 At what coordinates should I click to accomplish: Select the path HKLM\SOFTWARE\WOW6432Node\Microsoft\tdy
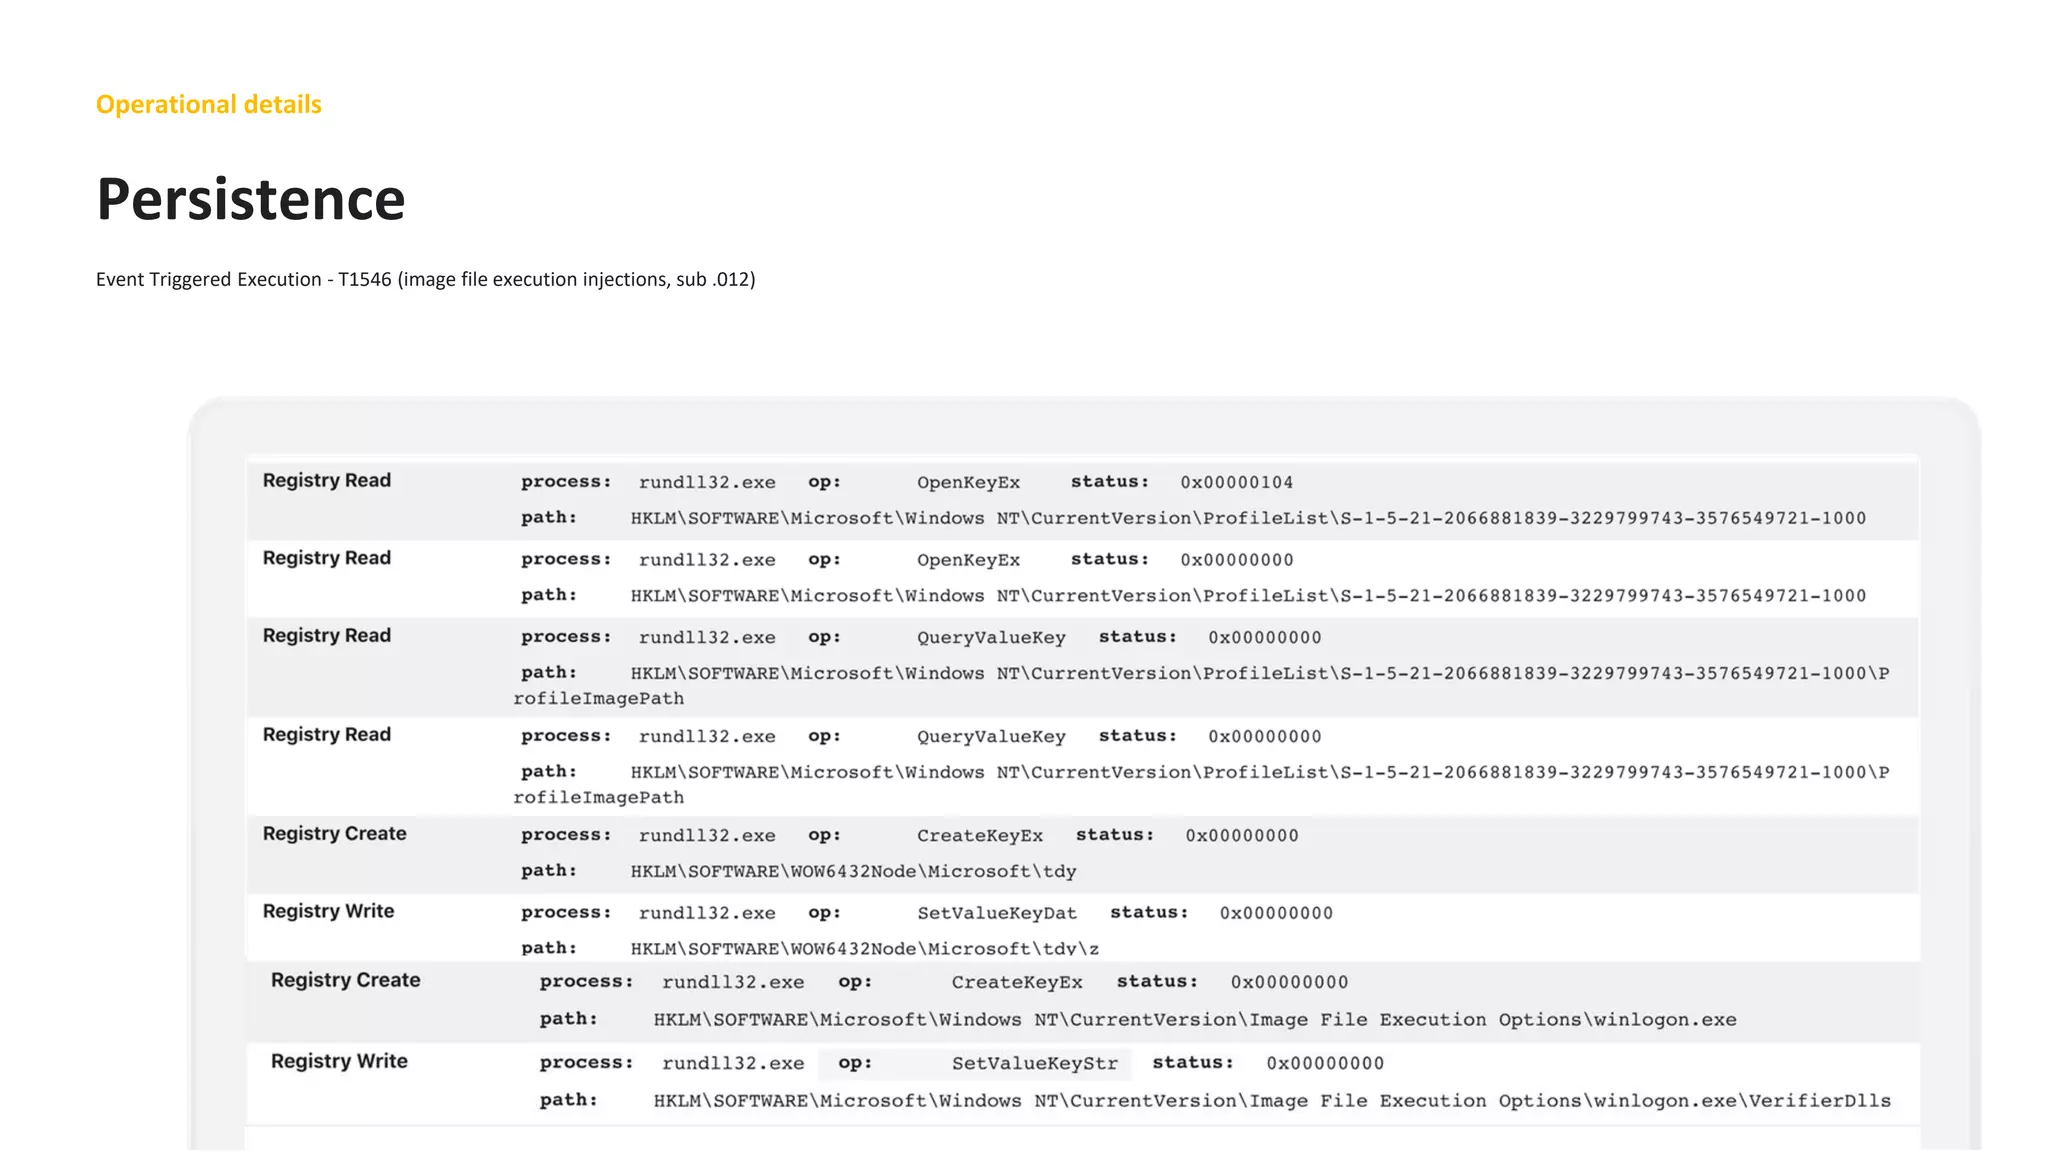853,871
